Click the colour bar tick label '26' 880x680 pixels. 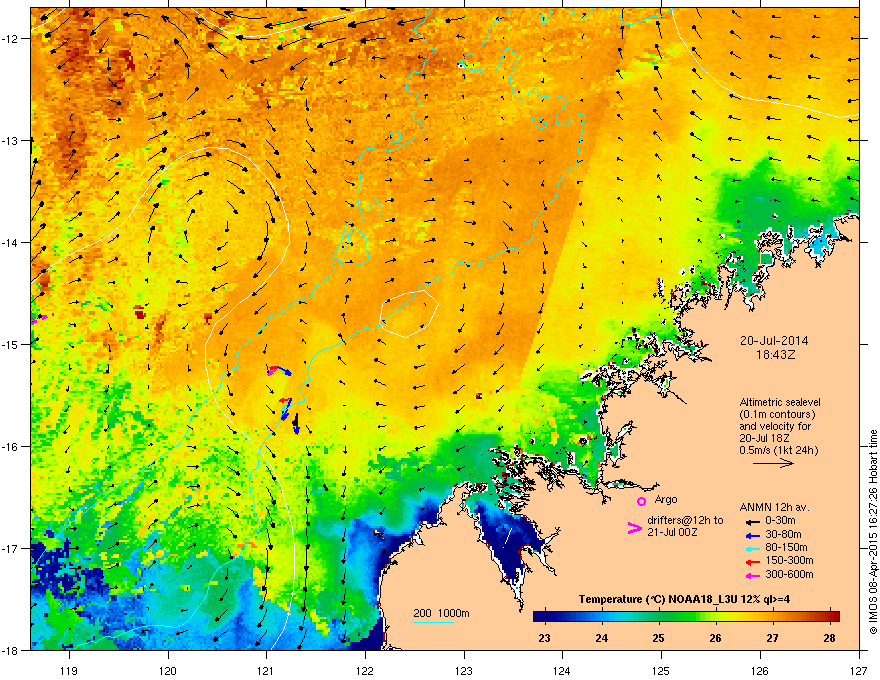click(x=715, y=638)
